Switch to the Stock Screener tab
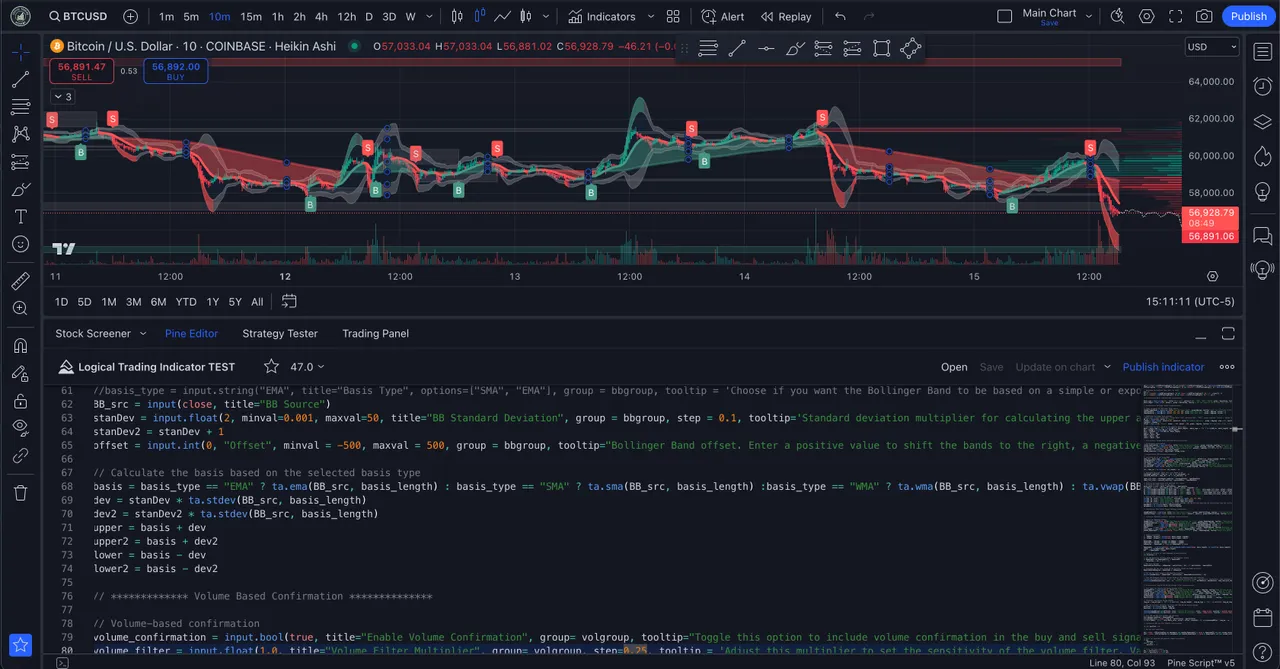1280x669 pixels. 93,334
